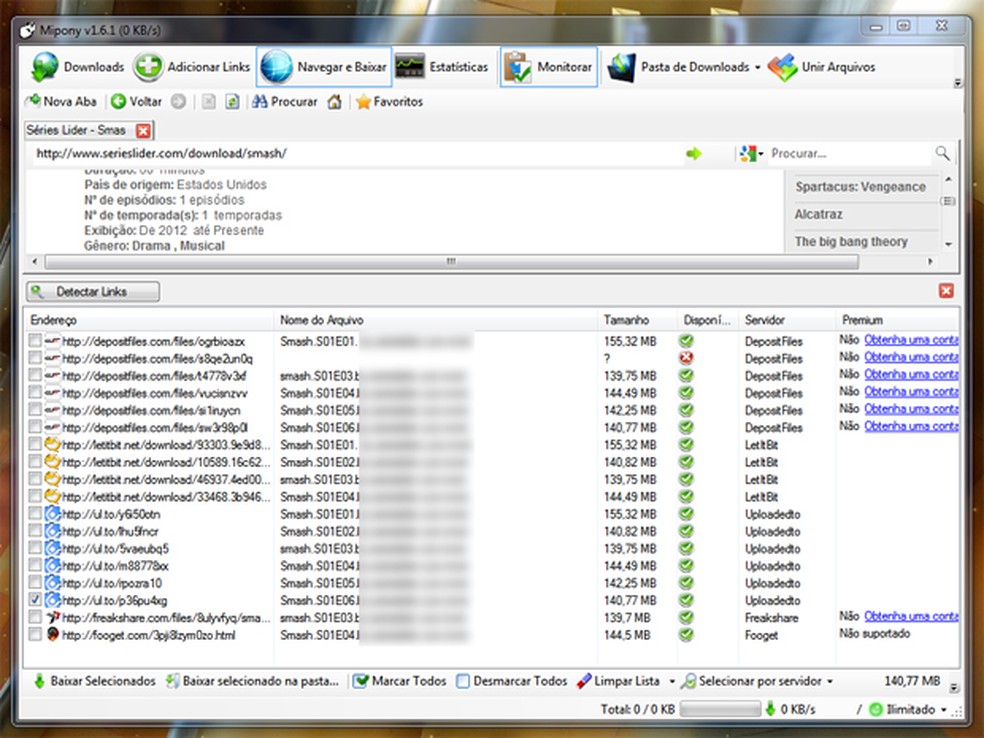Screen dimensions: 984x738
Task: Close the detected links panel
Action: [946, 291]
